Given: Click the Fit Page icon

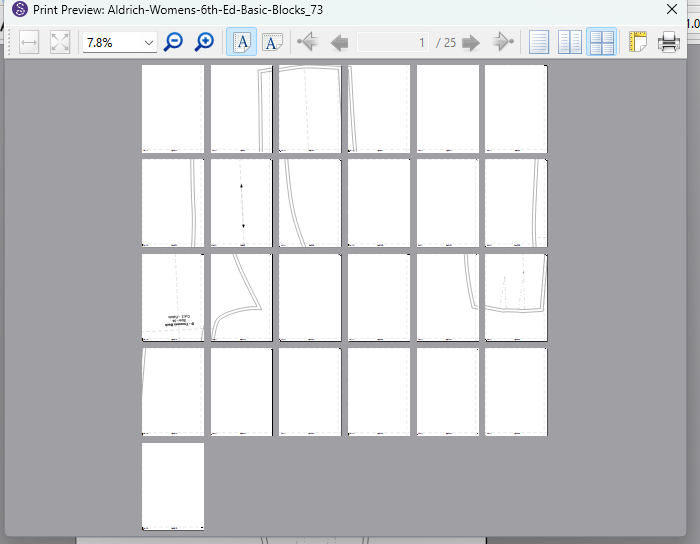Looking at the screenshot, I should (x=60, y=43).
